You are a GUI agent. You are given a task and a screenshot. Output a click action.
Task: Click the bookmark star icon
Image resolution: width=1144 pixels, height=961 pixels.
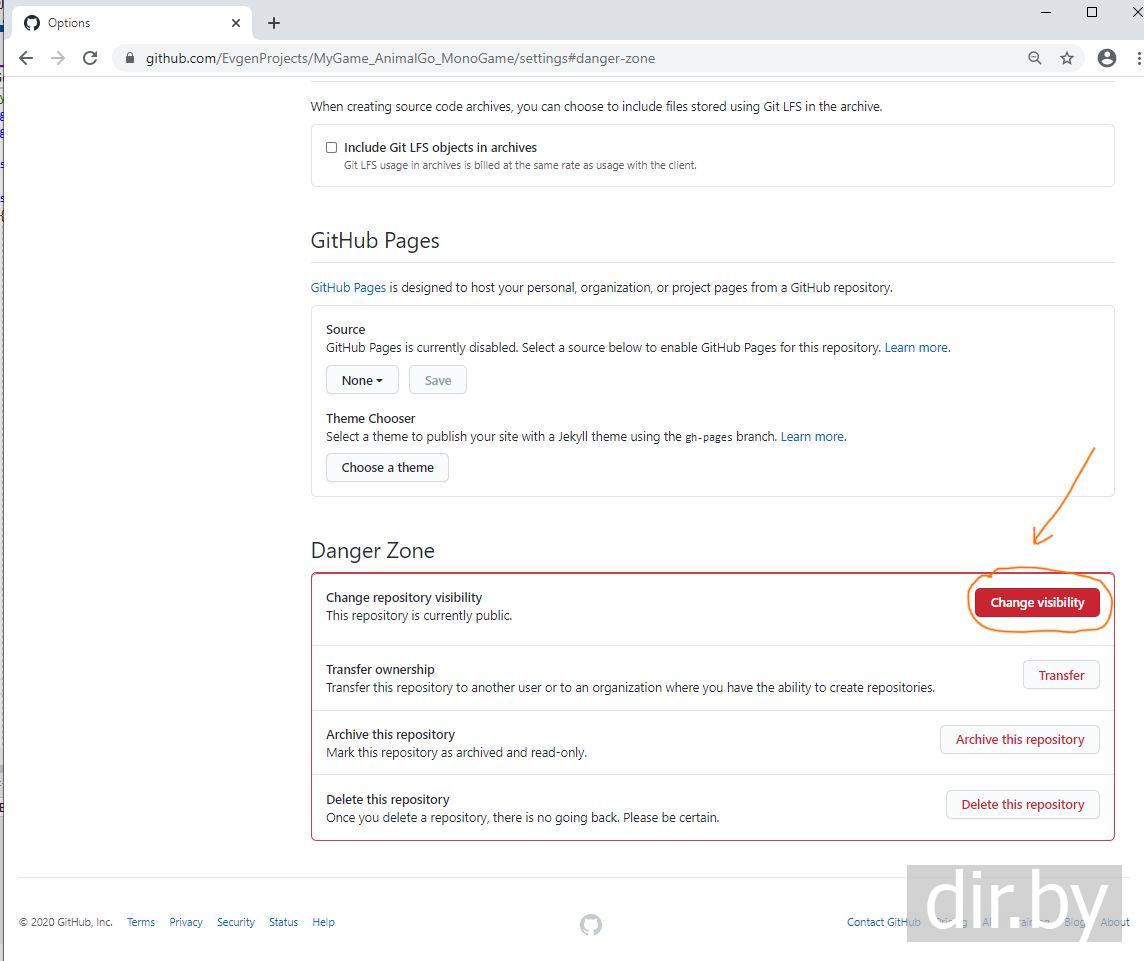point(1067,58)
